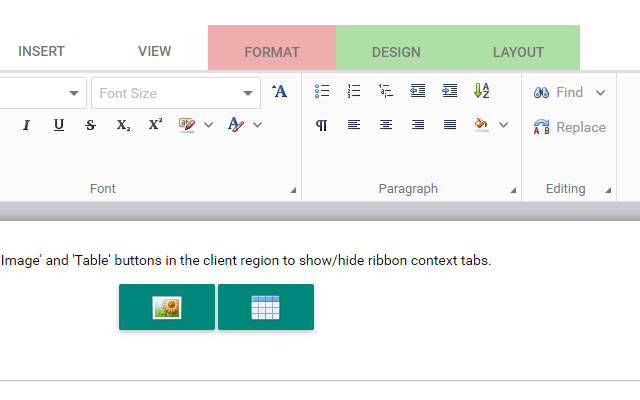This screenshot has width=640, height=400.
Task: Open the Font Size dropdown
Action: click(x=248, y=93)
